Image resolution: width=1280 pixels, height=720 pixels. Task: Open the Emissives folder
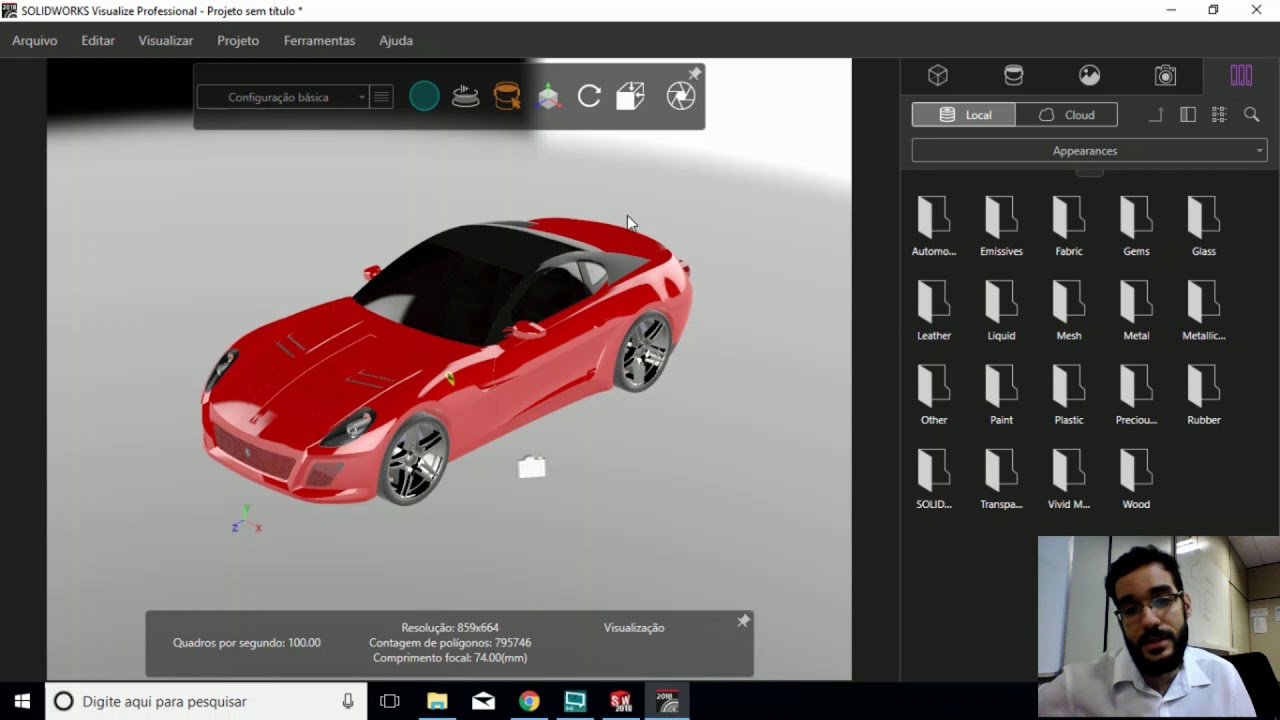pos(1001,226)
